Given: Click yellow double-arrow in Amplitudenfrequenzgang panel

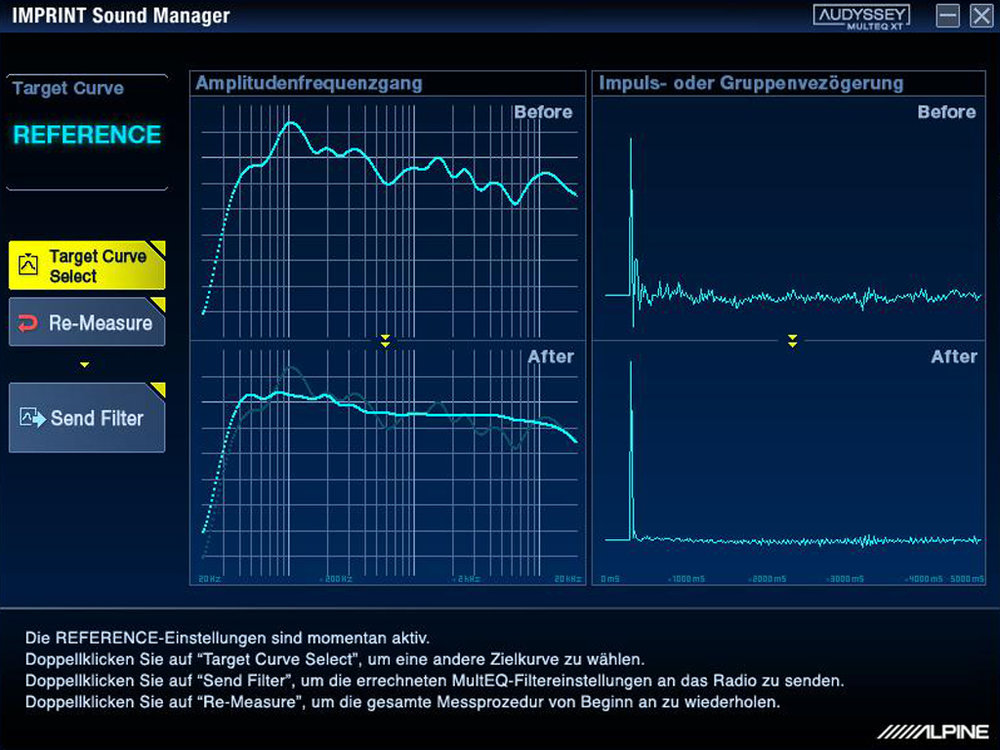Looking at the screenshot, I should point(385,341).
